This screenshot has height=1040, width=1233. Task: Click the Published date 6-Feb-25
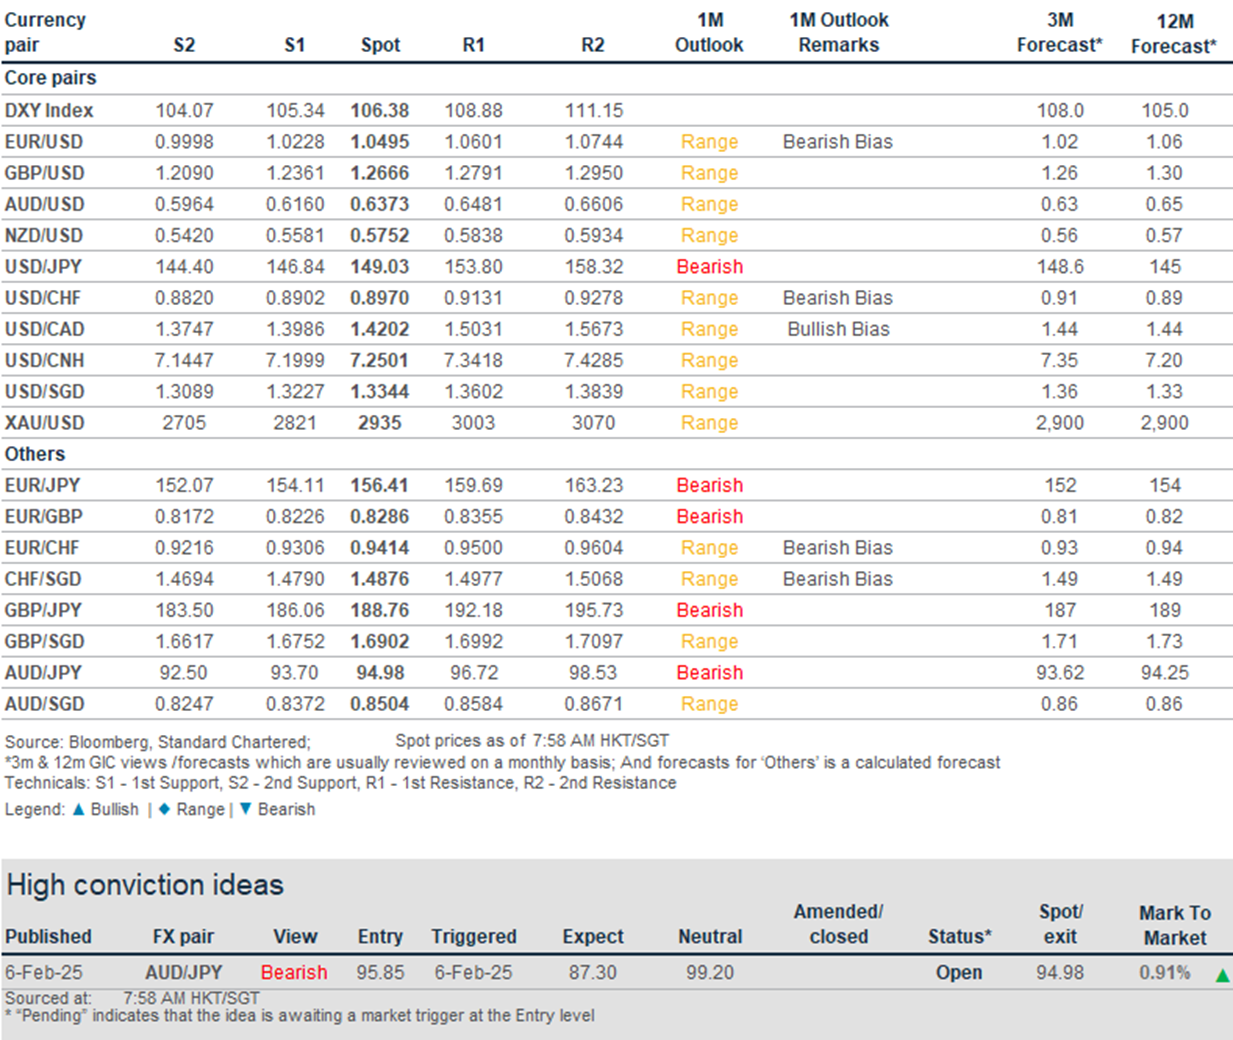click(43, 972)
